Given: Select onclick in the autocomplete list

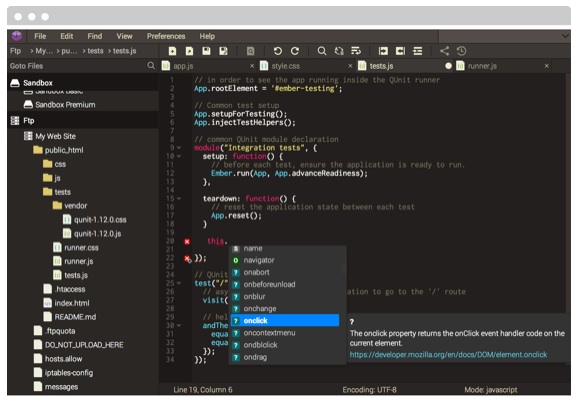Looking at the screenshot, I should click(x=285, y=321).
